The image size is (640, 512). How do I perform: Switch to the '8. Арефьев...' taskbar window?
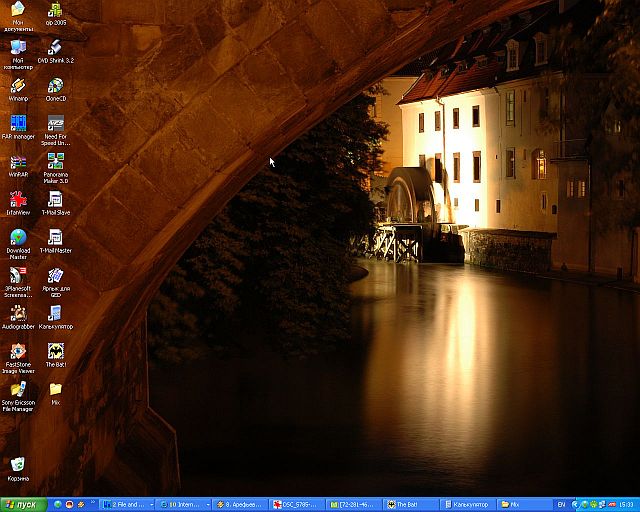[240, 505]
